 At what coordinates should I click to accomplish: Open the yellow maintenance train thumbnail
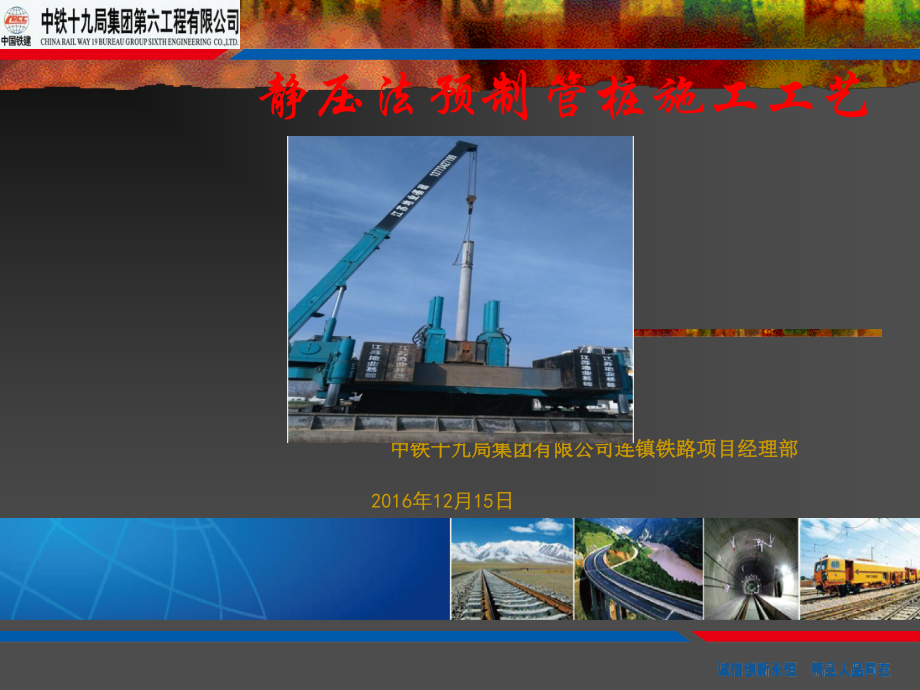(x=860, y=569)
